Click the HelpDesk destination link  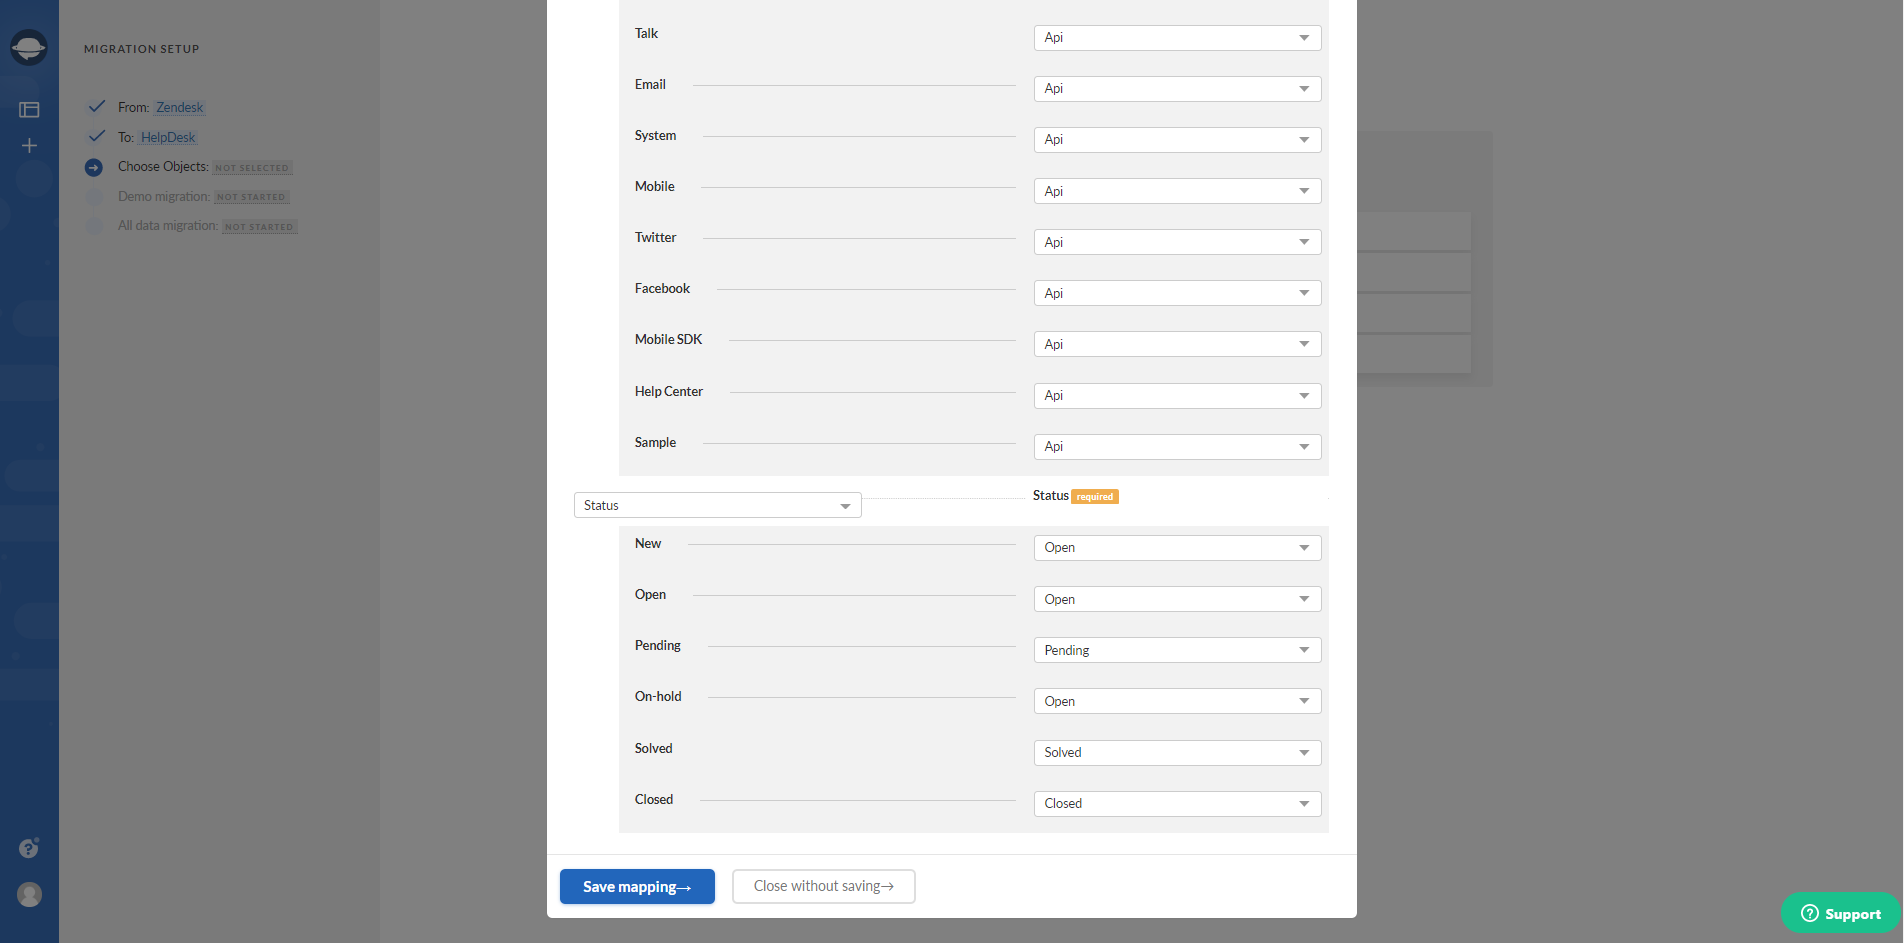click(167, 137)
